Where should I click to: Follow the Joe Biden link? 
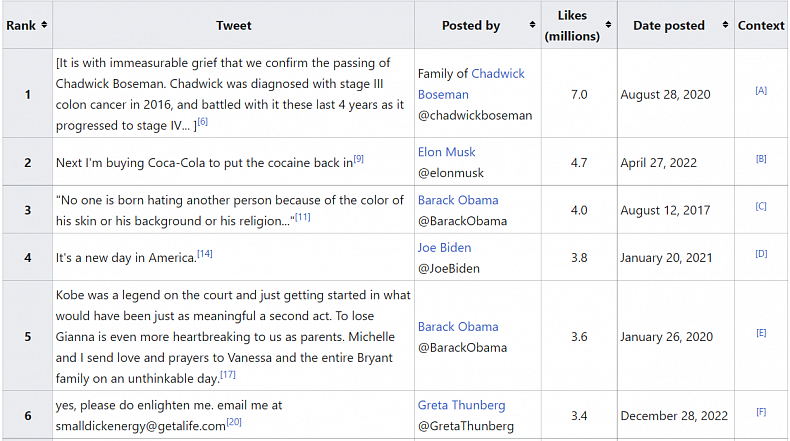444,247
